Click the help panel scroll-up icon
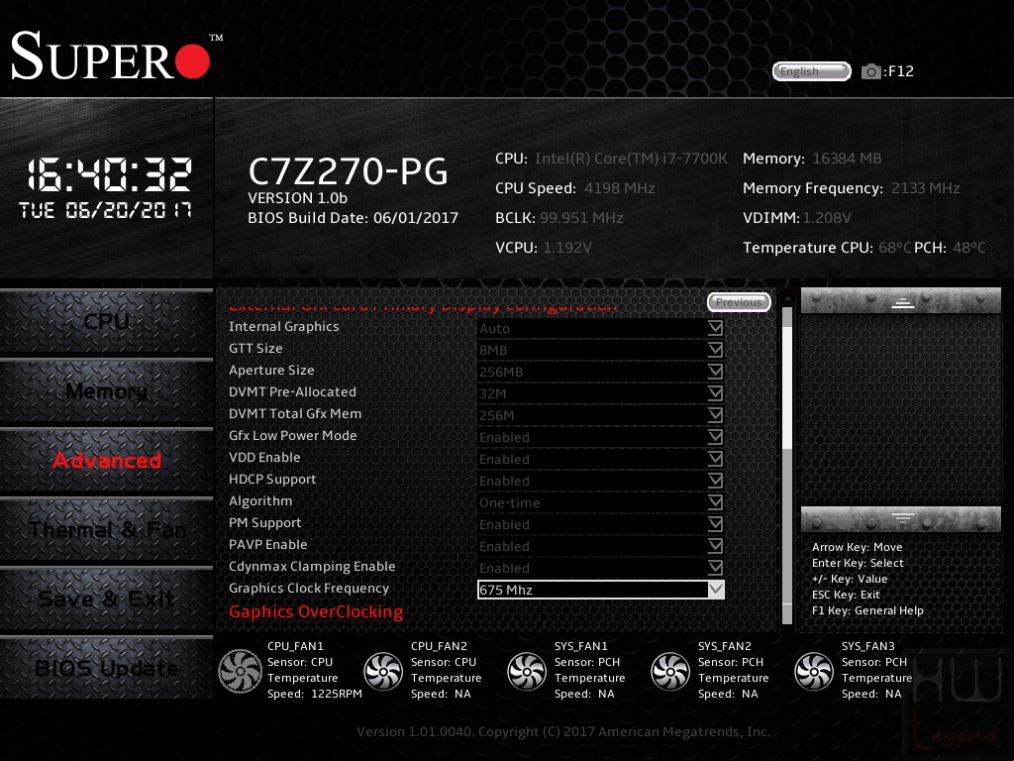The image size is (1014, 761). pyautogui.click(x=901, y=301)
